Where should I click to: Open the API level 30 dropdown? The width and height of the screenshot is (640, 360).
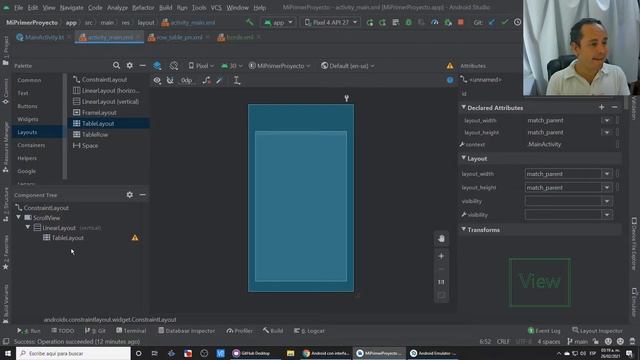[x=232, y=66]
